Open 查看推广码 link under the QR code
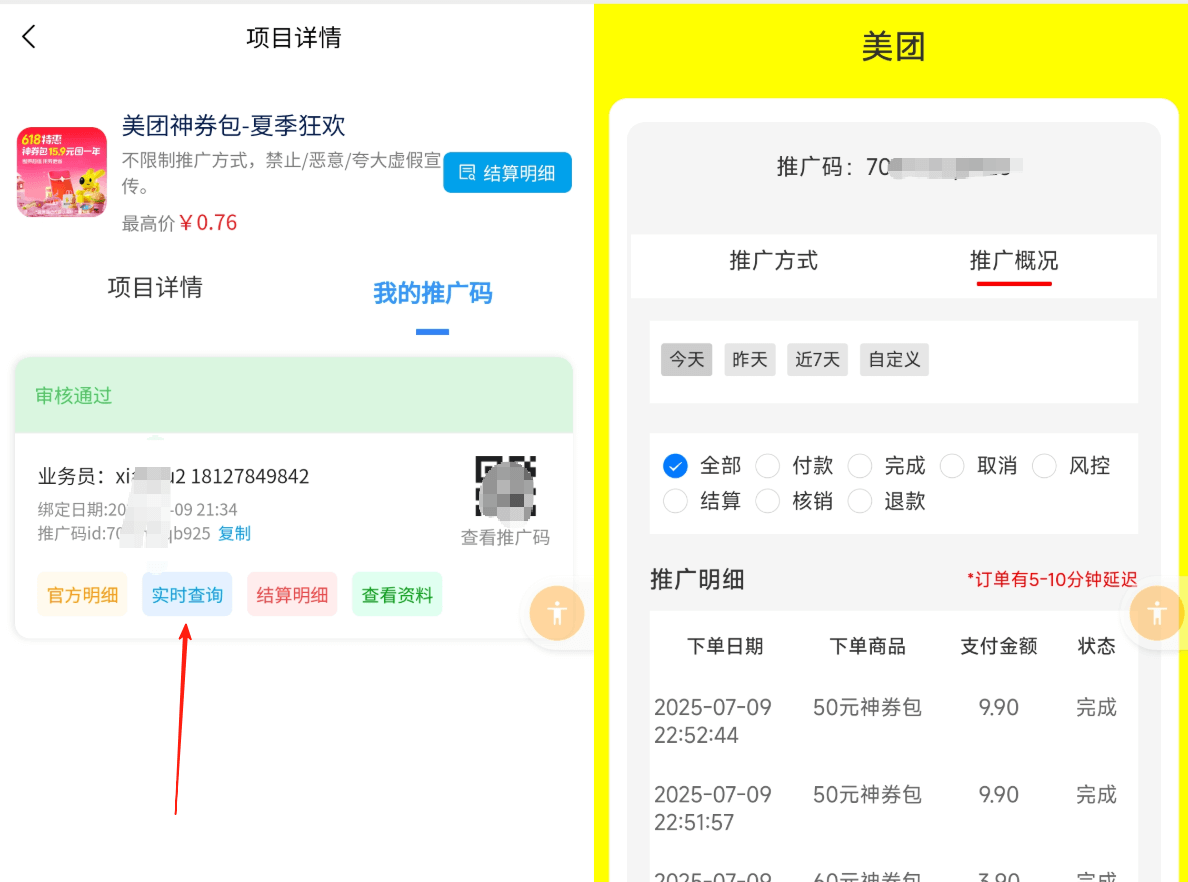This screenshot has height=882, width=1188. (x=505, y=537)
